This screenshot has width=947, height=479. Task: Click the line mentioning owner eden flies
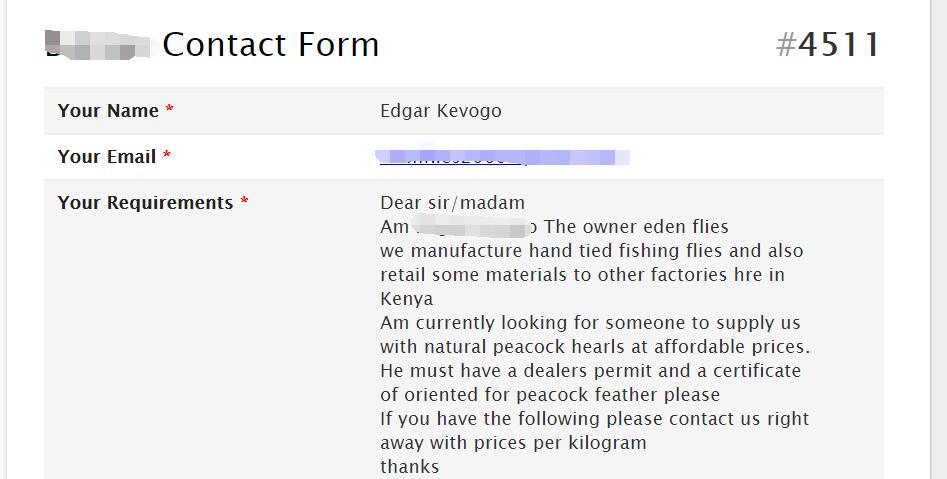click(554, 227)
